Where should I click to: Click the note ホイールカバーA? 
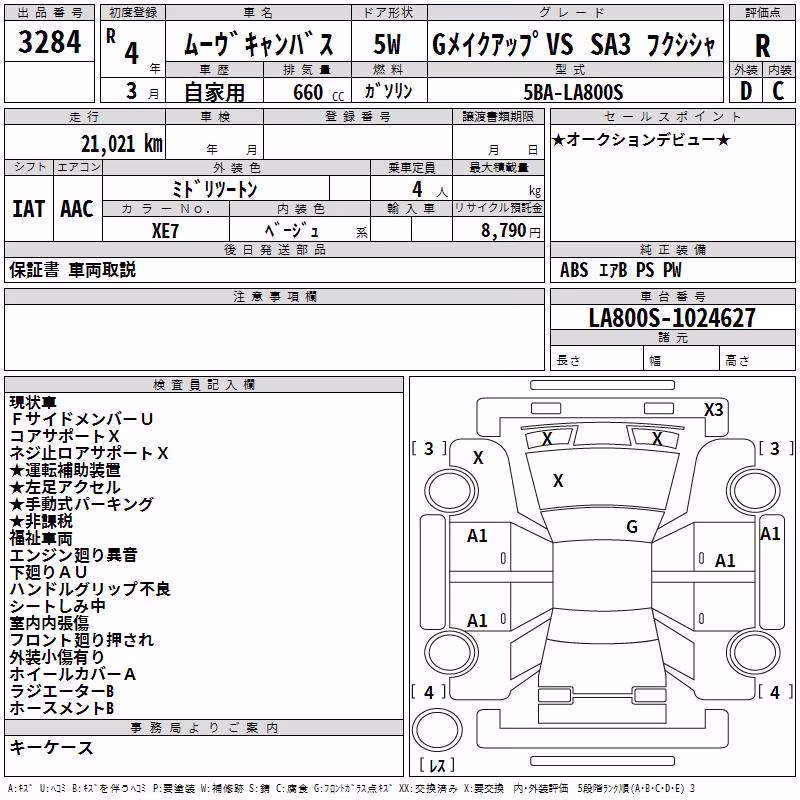[x=72, y=674]
